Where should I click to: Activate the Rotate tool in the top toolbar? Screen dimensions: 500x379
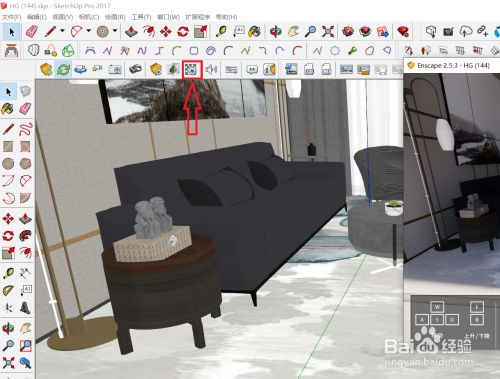point(183,32)
